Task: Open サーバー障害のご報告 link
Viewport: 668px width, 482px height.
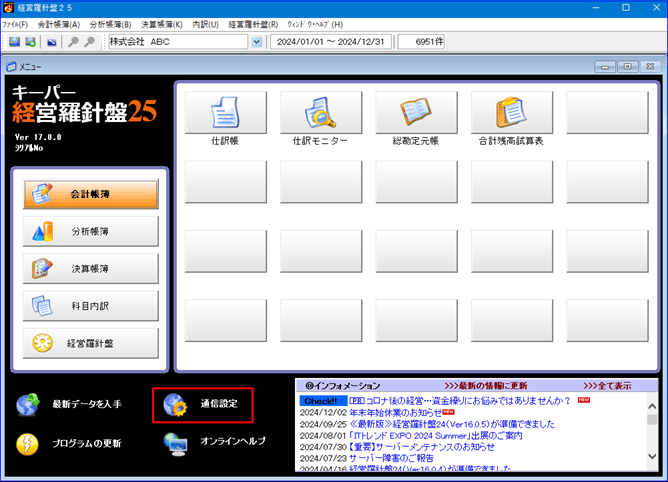Action: click(x=391, y=458)
